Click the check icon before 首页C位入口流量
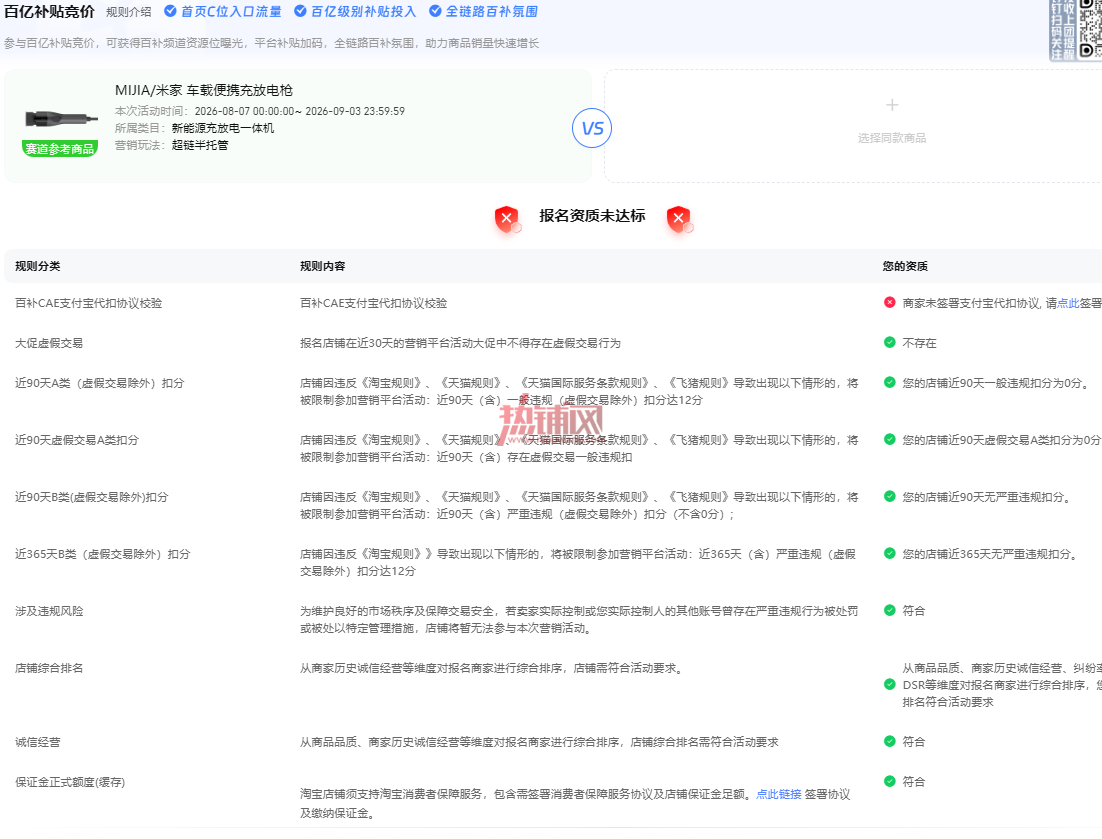This screenshot has width=1102, height=839. 170,11
